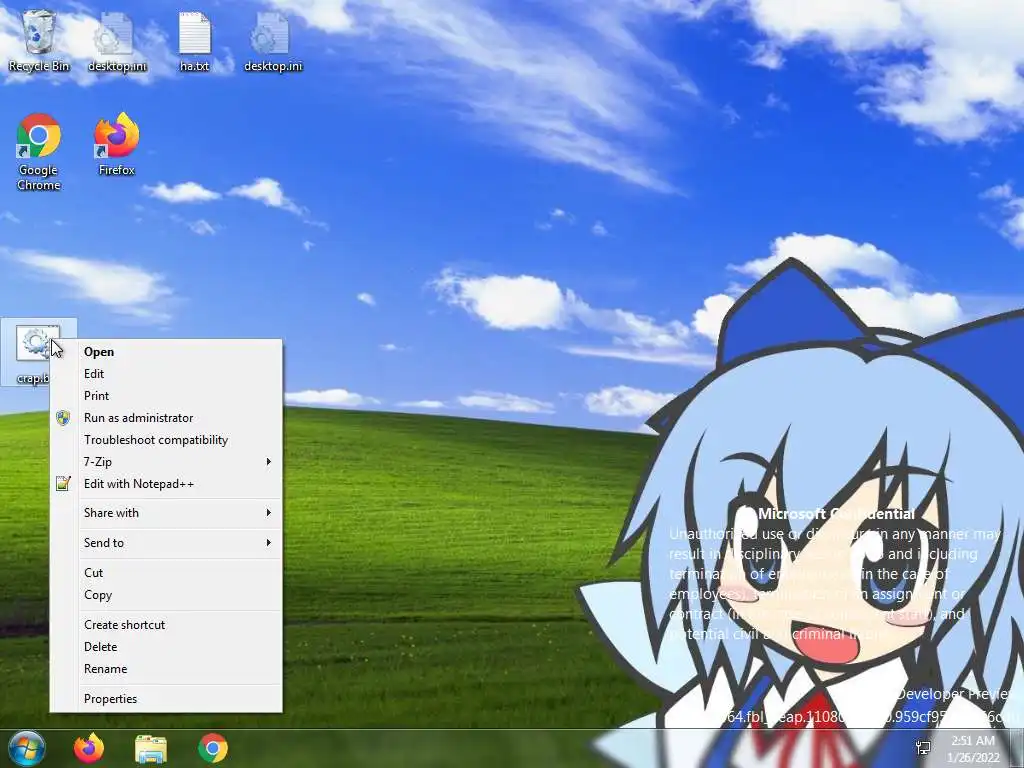Image resolution: width=1024 pixels, height=768 pixels.
Task: Choose Troubleshoot compatibility
Action: (166, 440)
